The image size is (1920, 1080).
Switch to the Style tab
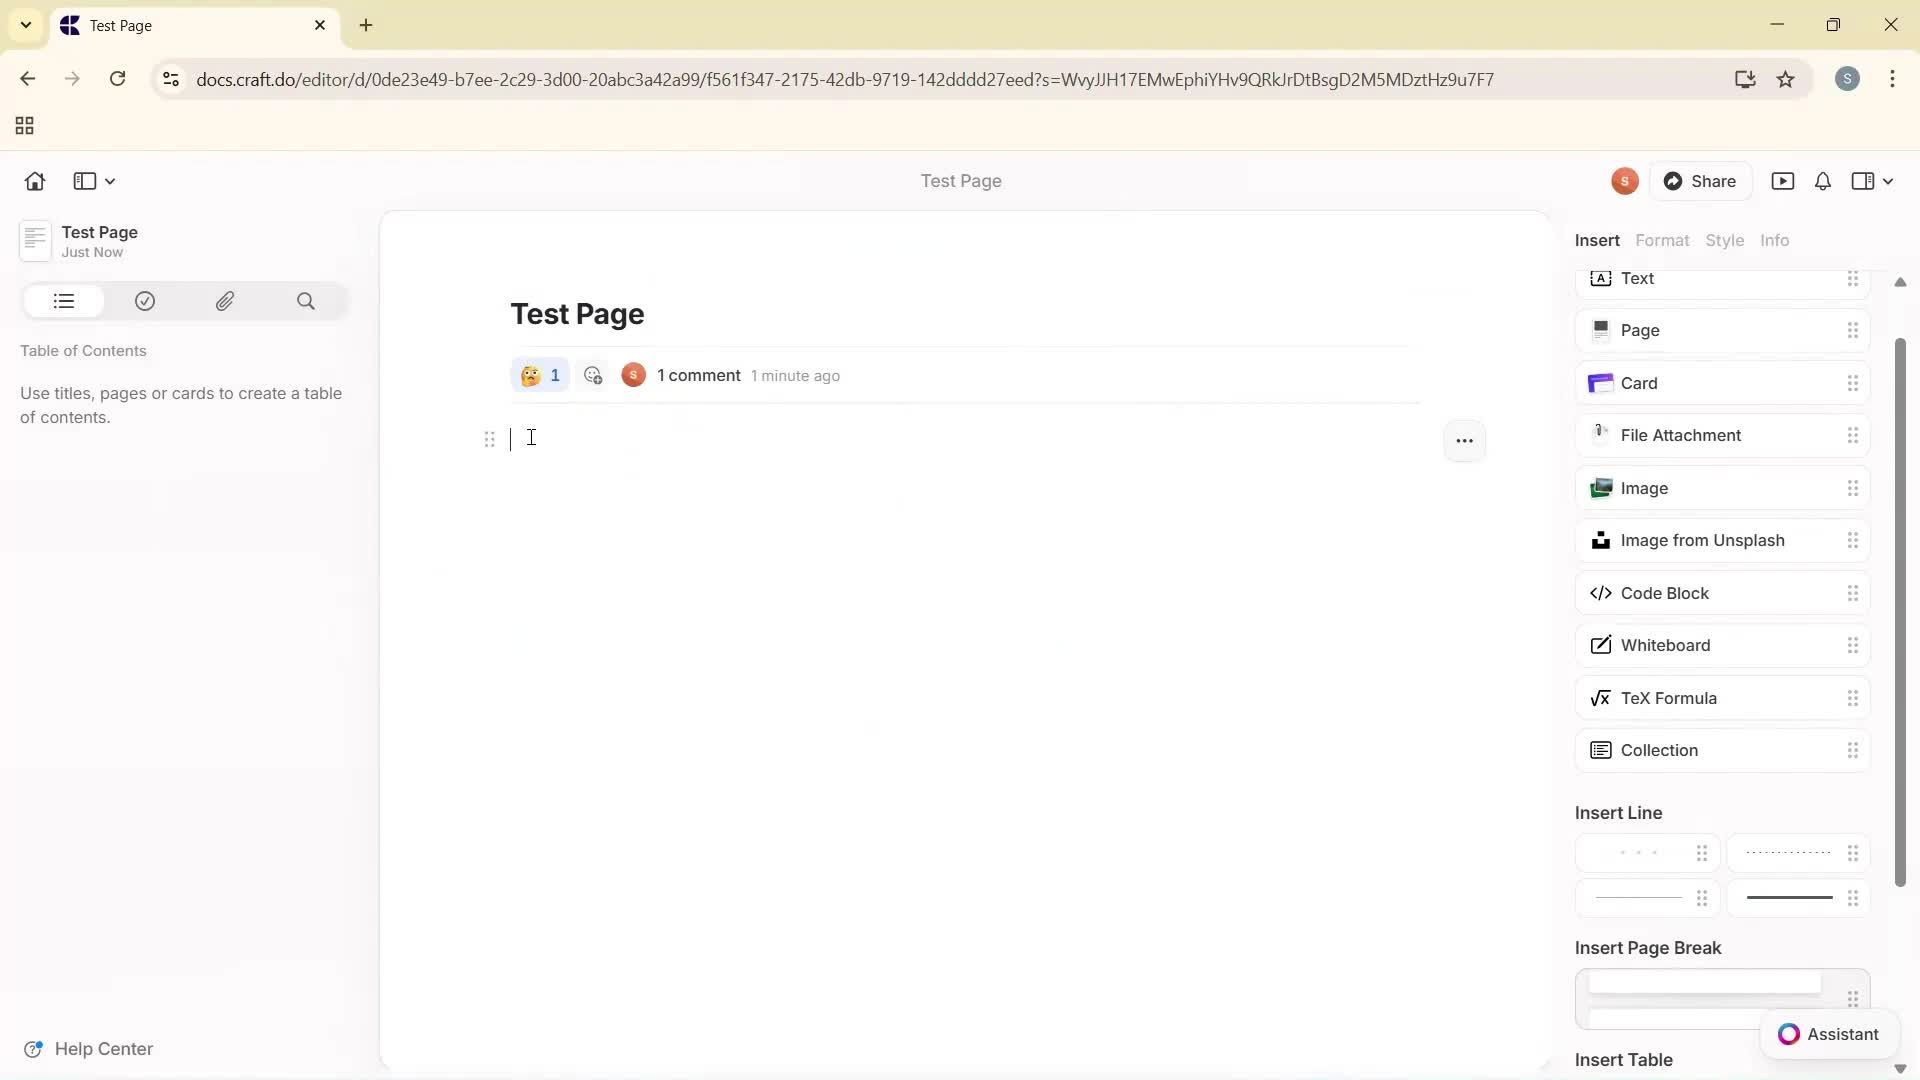(x=1725, y=240)
